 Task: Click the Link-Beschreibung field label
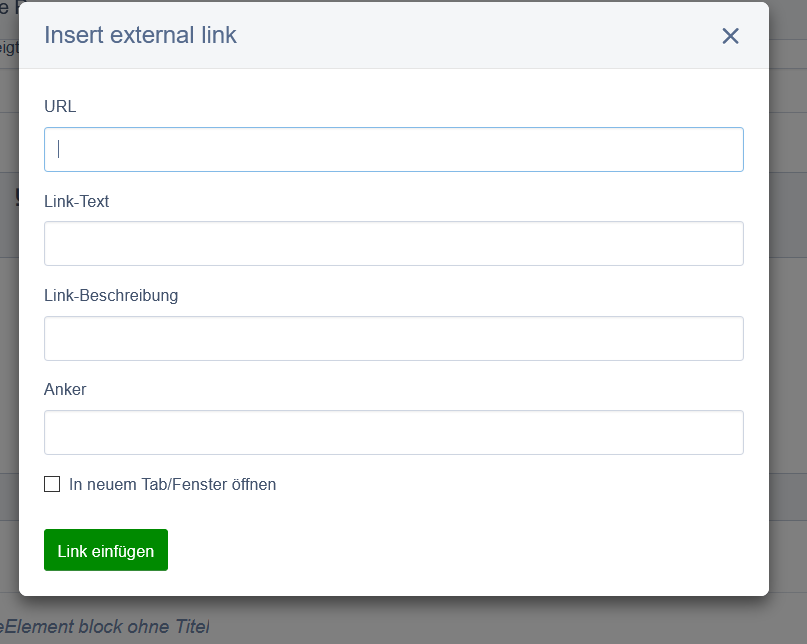111,296
